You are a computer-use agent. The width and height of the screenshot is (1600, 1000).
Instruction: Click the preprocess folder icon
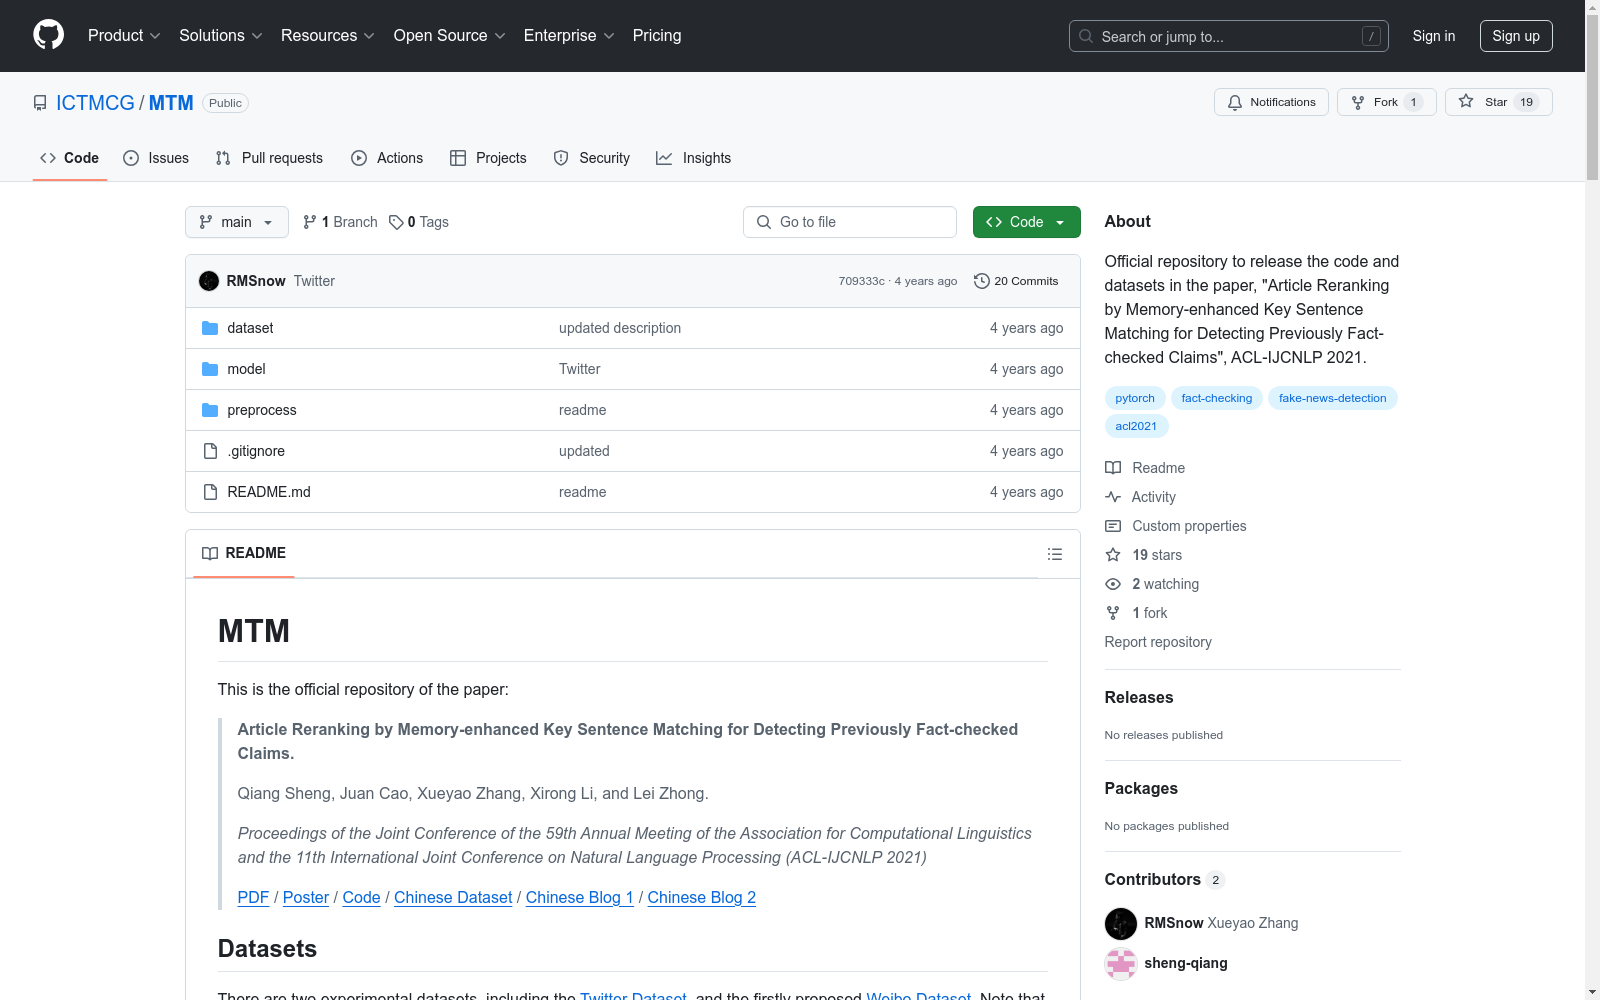tap(210, 410)
